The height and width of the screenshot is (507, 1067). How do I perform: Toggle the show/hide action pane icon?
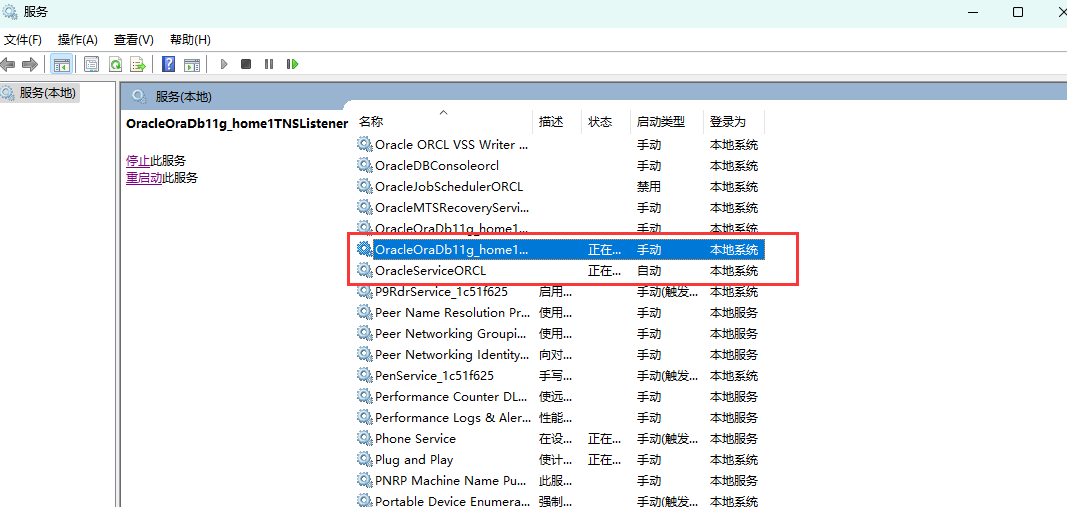tap(192, 64)
